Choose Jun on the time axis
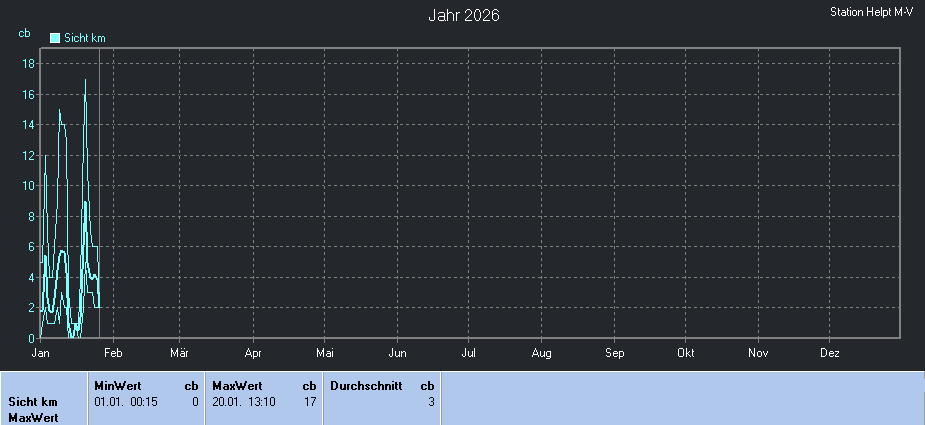Image resolution: width=925 pixels, height=425 pixels. point(397,353)
